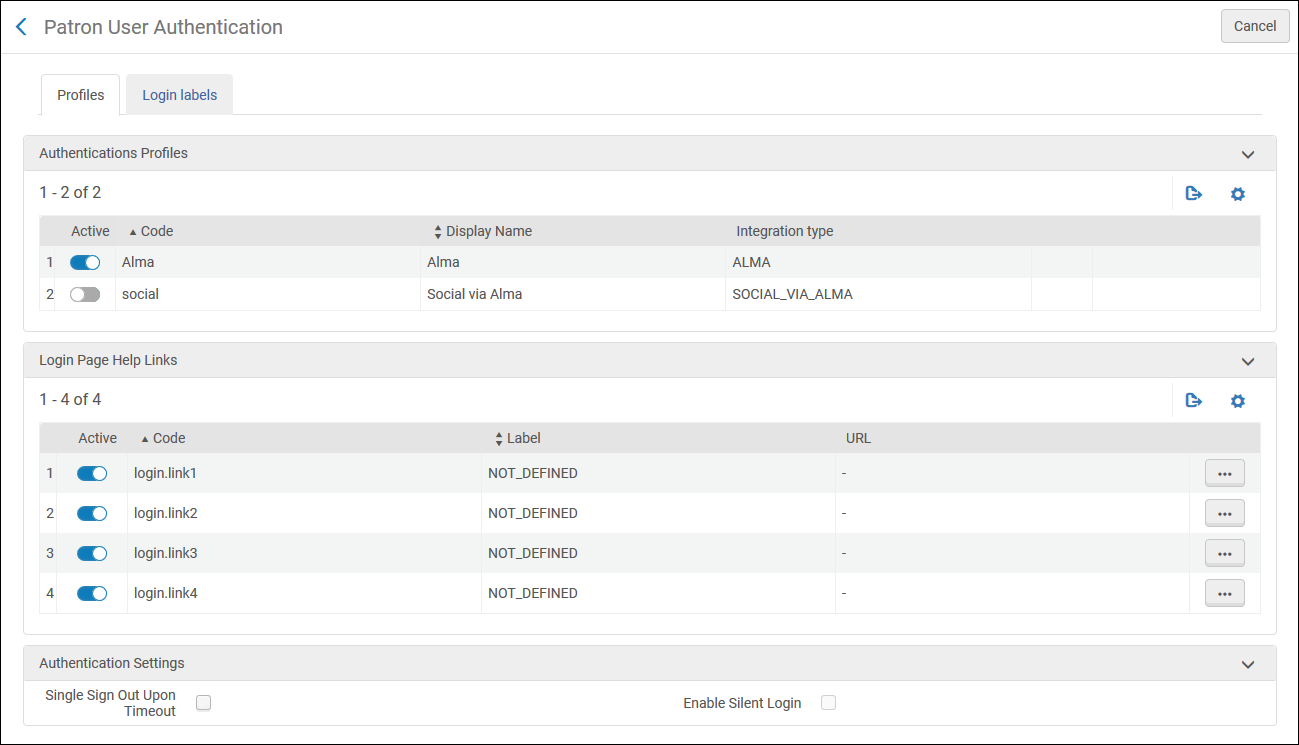Open Authentications Profiles table settings gear

(1237, 194)
